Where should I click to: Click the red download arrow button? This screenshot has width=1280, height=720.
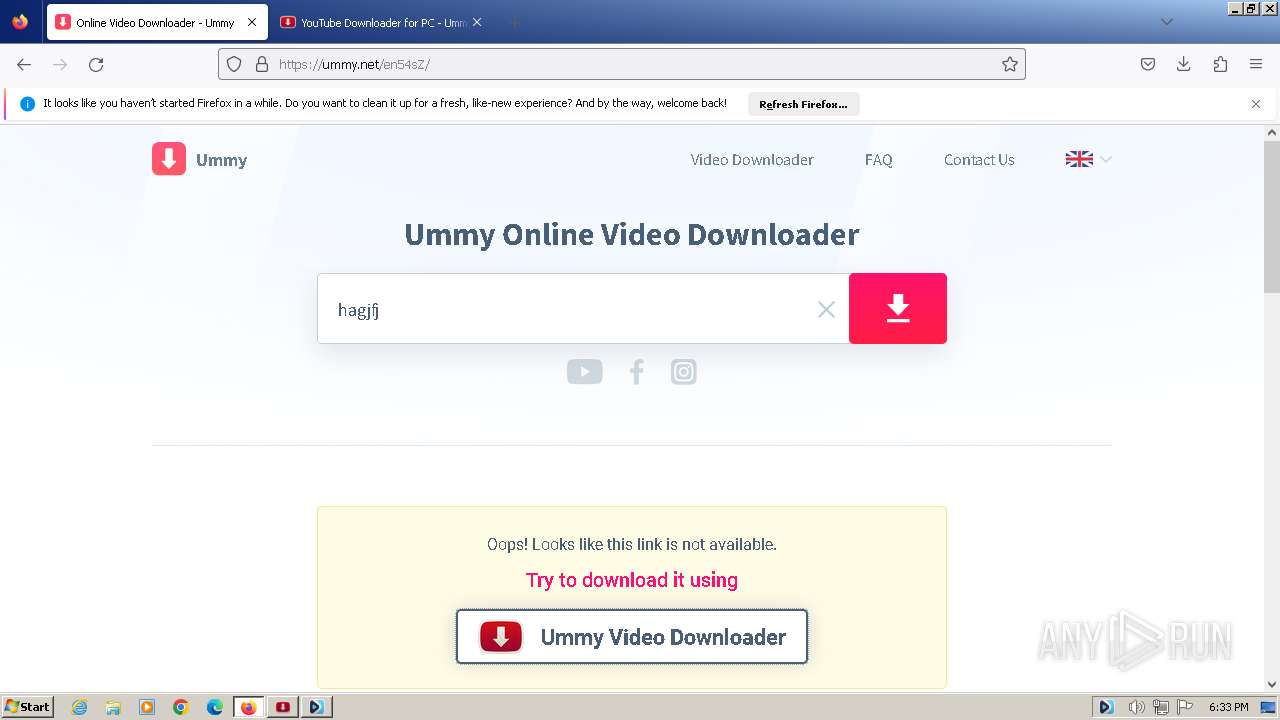pos(898,308)
